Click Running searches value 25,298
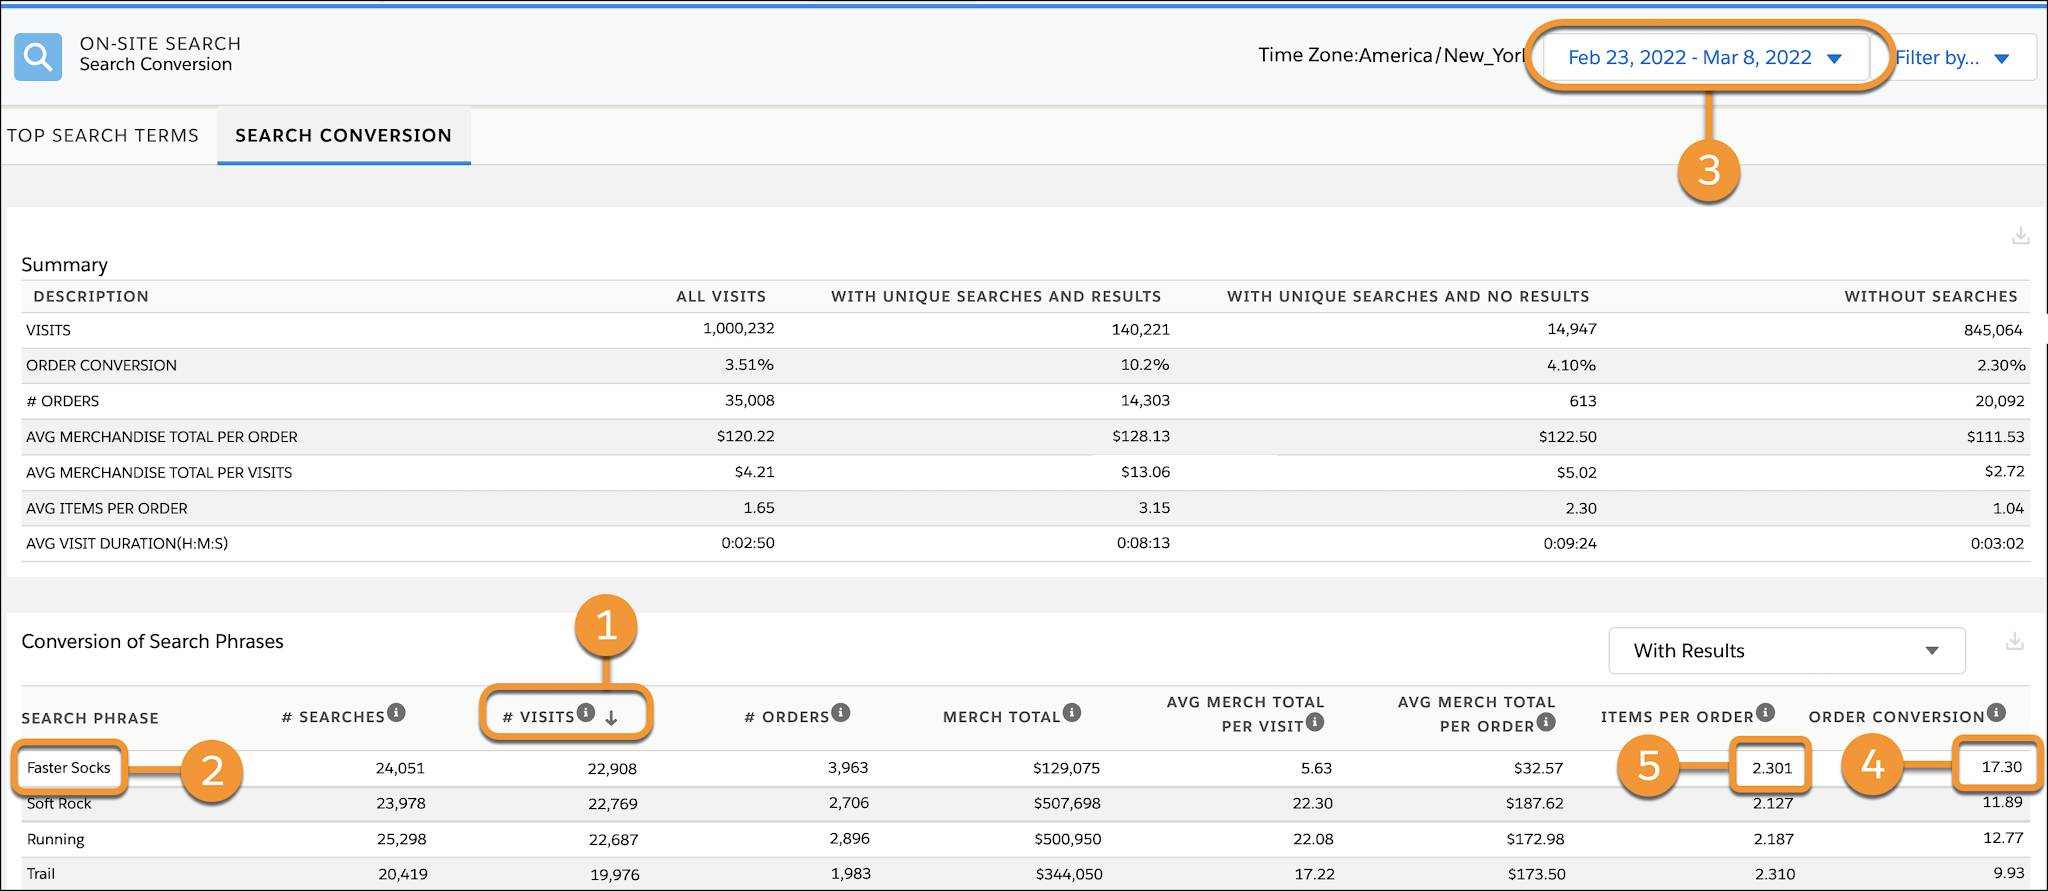 pyautogui.click(x=401, y=839)
